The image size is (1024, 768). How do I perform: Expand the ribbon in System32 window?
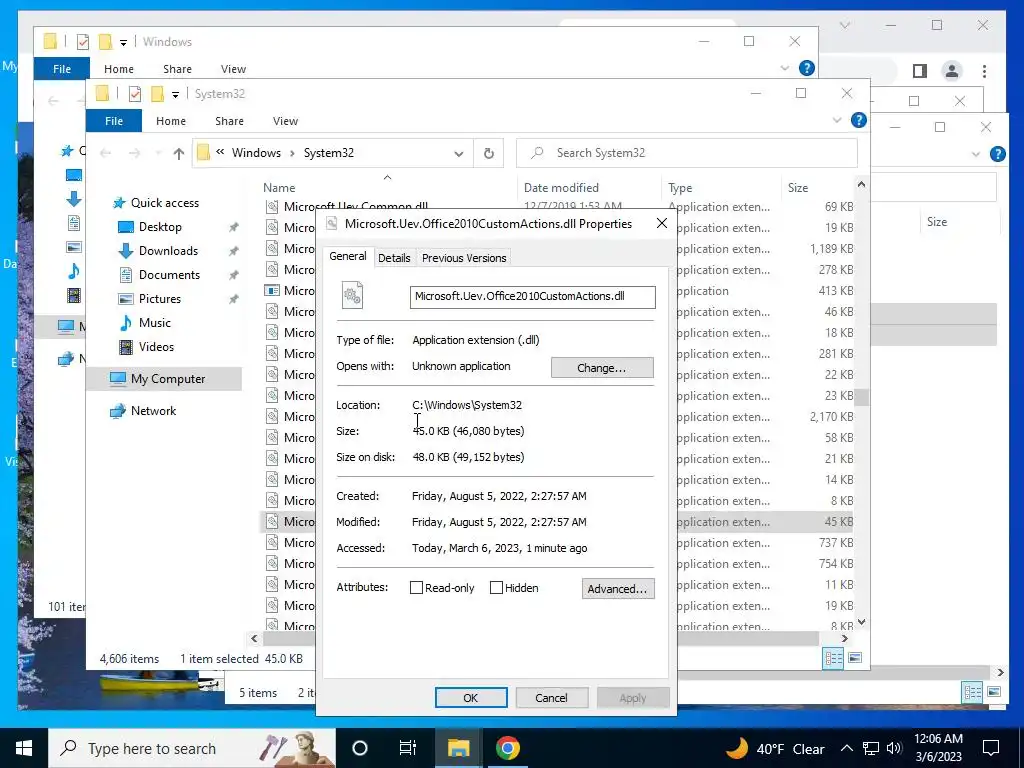pyautogui.click(x=837, y=120)
